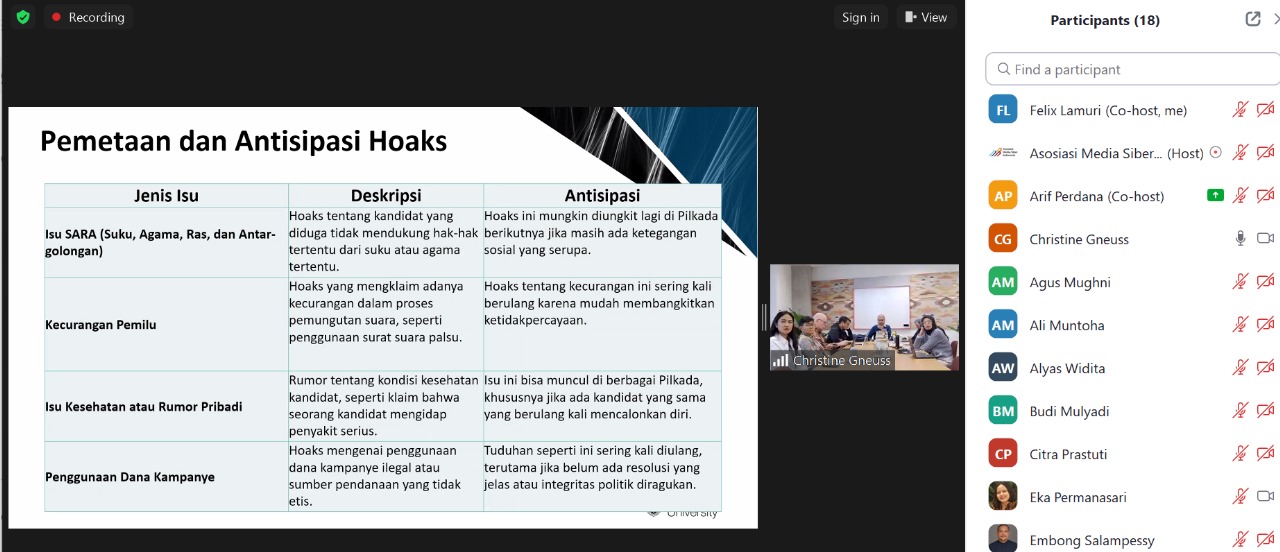Select the CP avatar of Citra Prastuti
The width and height of the screenshot is (1280, 552).
(1003, 454)
